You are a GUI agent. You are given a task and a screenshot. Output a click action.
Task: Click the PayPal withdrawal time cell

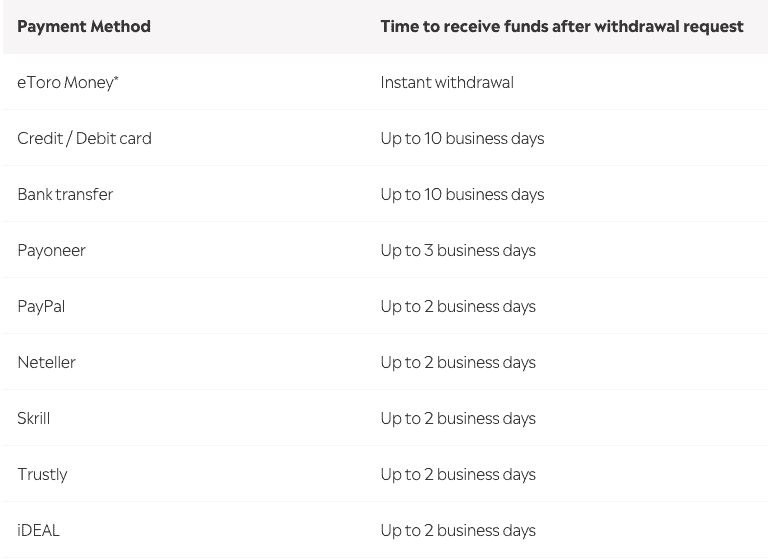tap(458, 307)
